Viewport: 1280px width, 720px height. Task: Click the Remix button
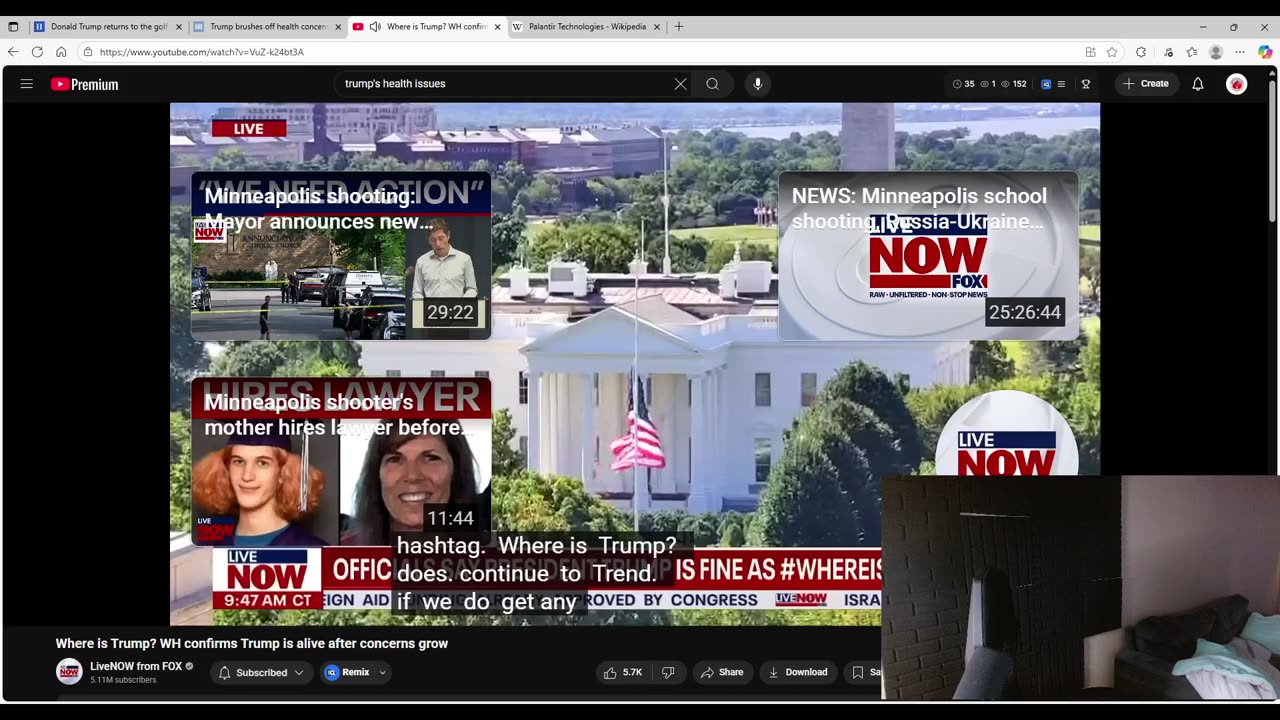click(x=348, y=673)
